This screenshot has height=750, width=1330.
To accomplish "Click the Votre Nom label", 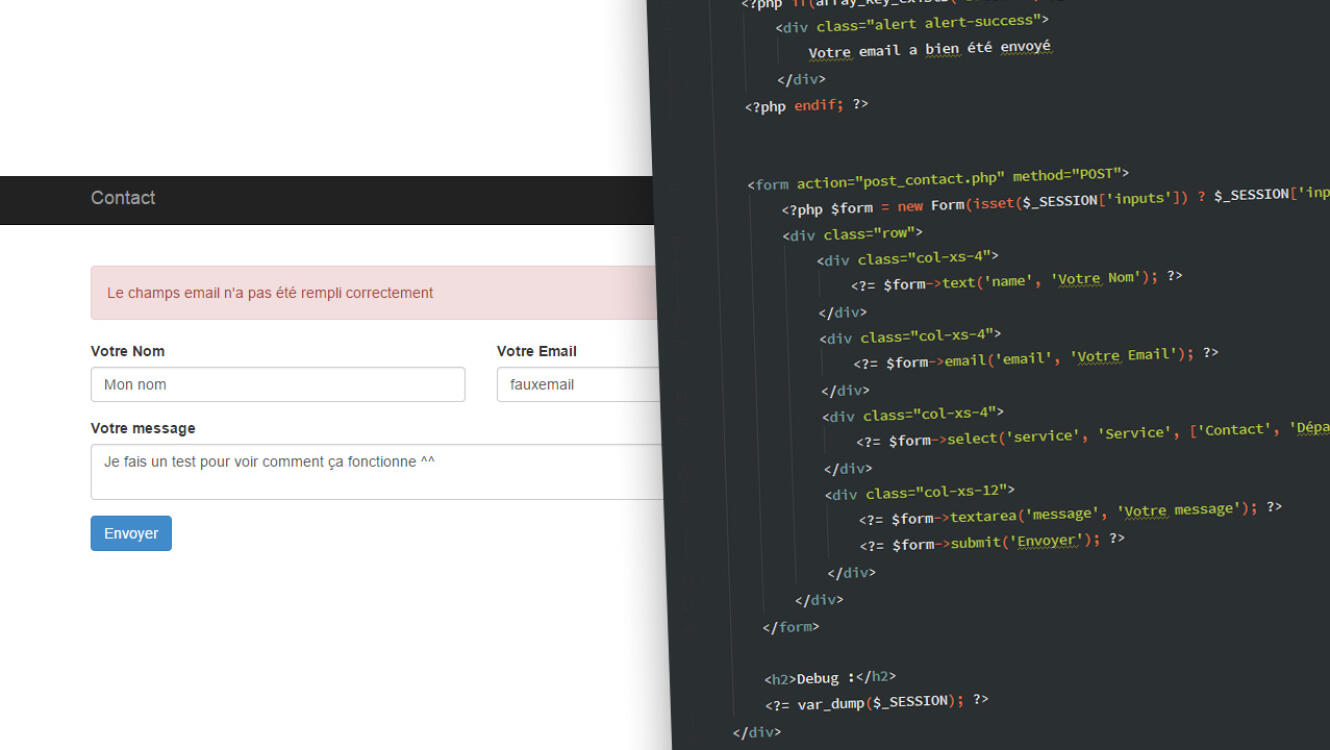I will click(128, 351).
